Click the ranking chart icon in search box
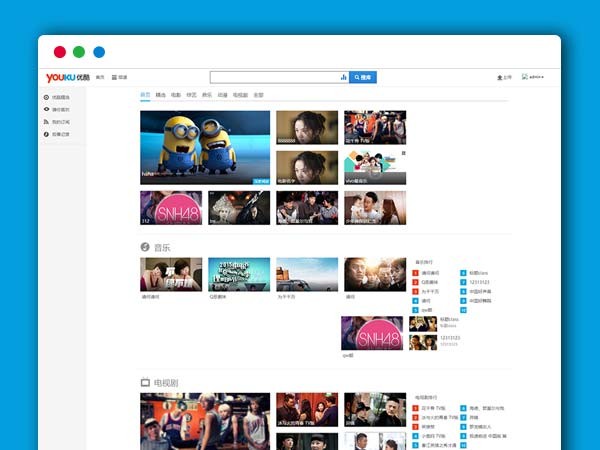 (x=343, y=77)
